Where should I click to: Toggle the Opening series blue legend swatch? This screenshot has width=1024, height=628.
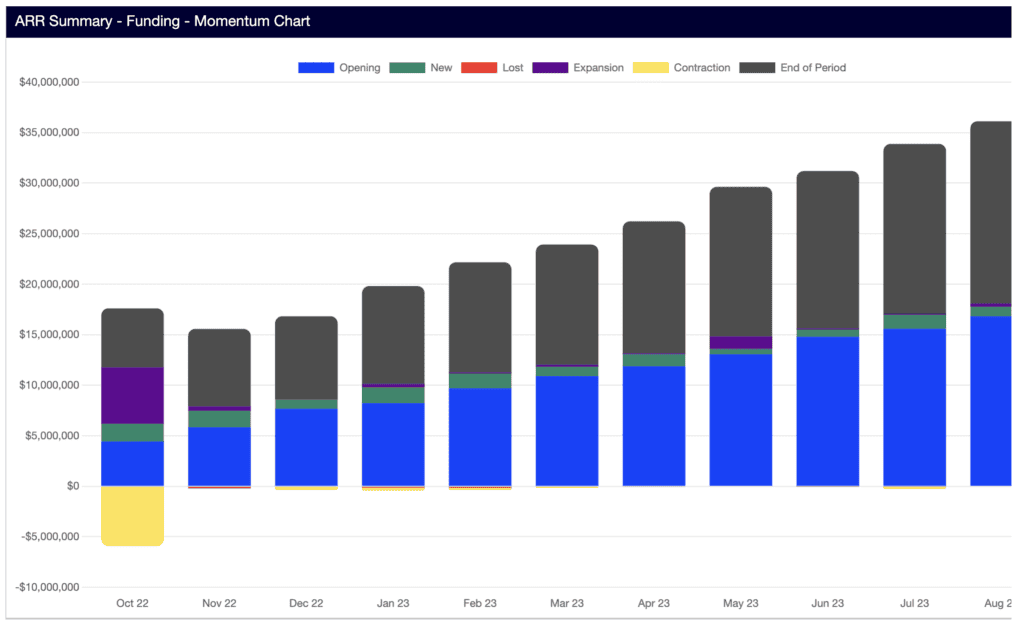(x=315, y=68)
